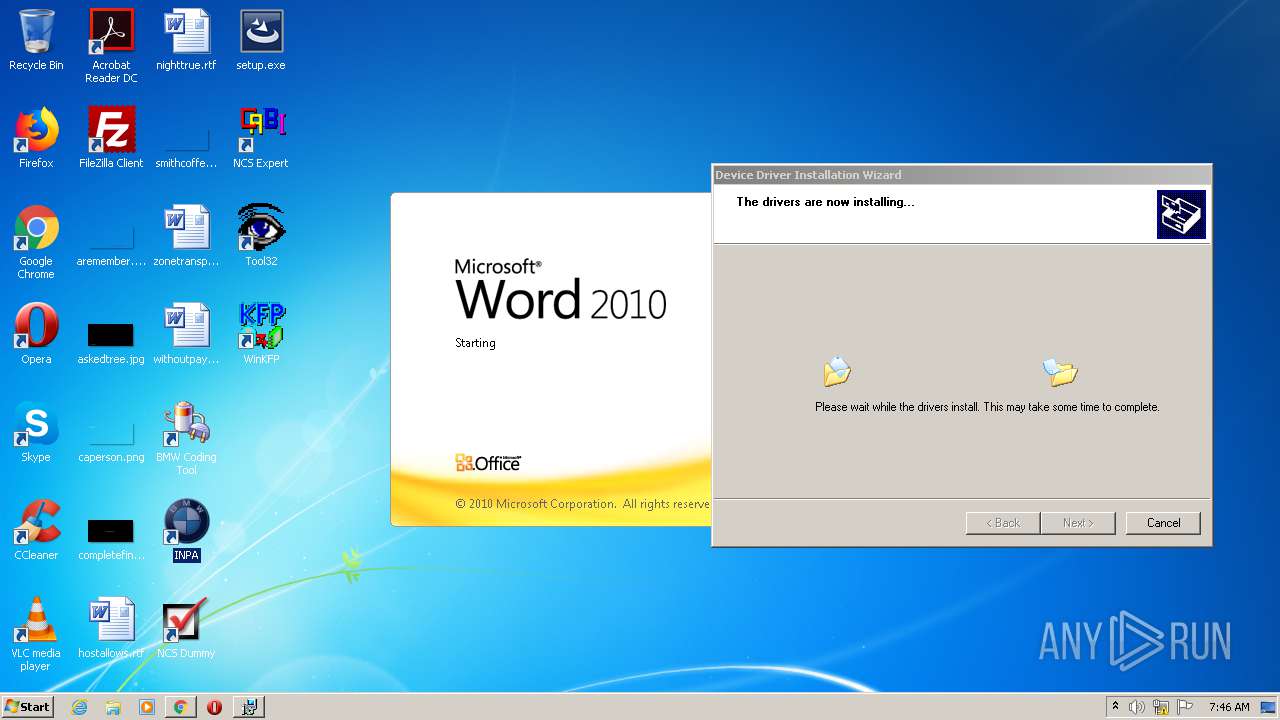Launch Acrobat Reader DC shortcut
The height and width of the screenshot is (720, 1280).
111,46
